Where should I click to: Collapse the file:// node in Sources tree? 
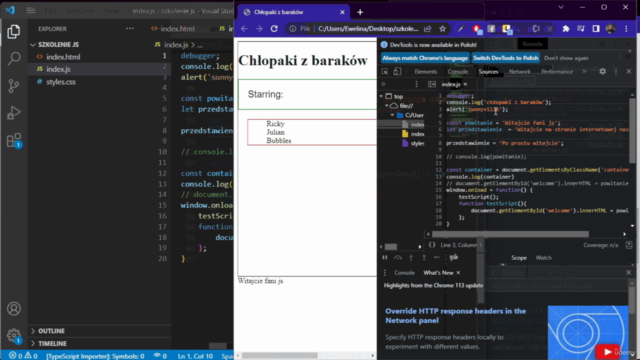pos(387,106)
